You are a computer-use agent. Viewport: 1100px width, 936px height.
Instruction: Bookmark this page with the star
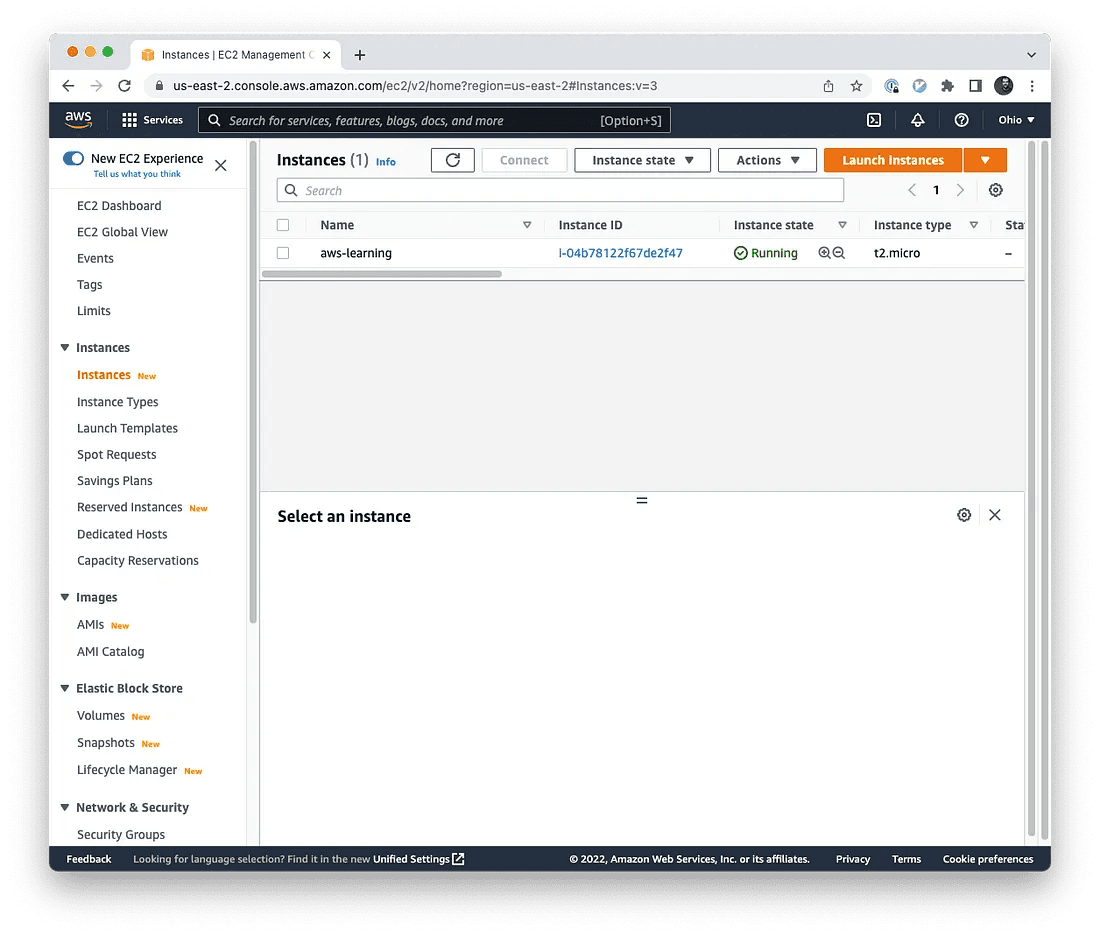click(x=856, y=86)
